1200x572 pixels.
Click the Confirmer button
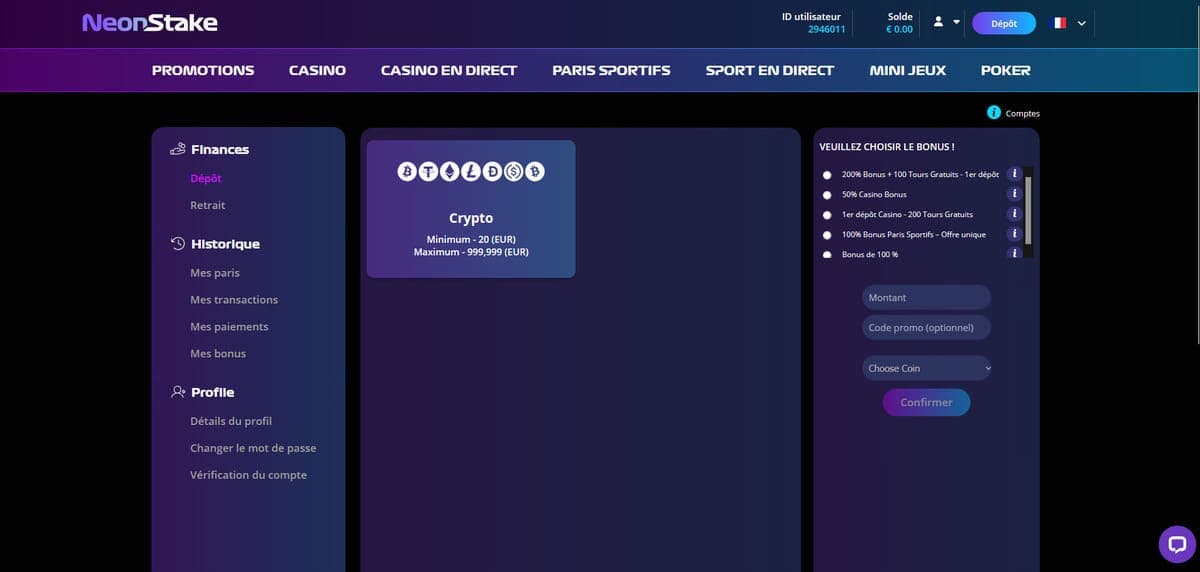pyautogui.click(x=926, y=402)
